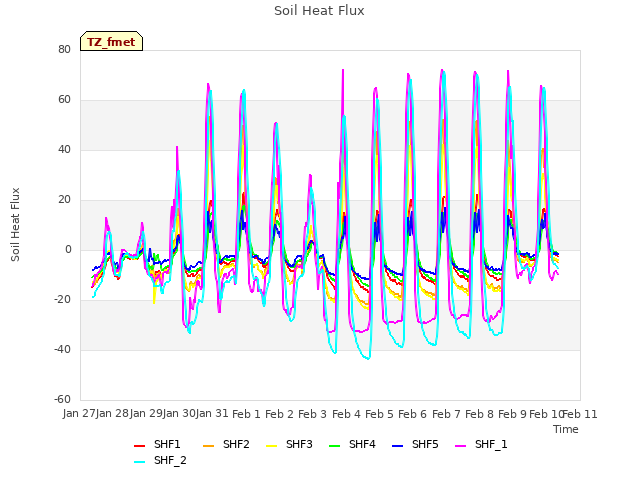Viewport: 640px width, 480px height.
Task: Toggle the SHF2 legend entry
Action: [236, 444]
